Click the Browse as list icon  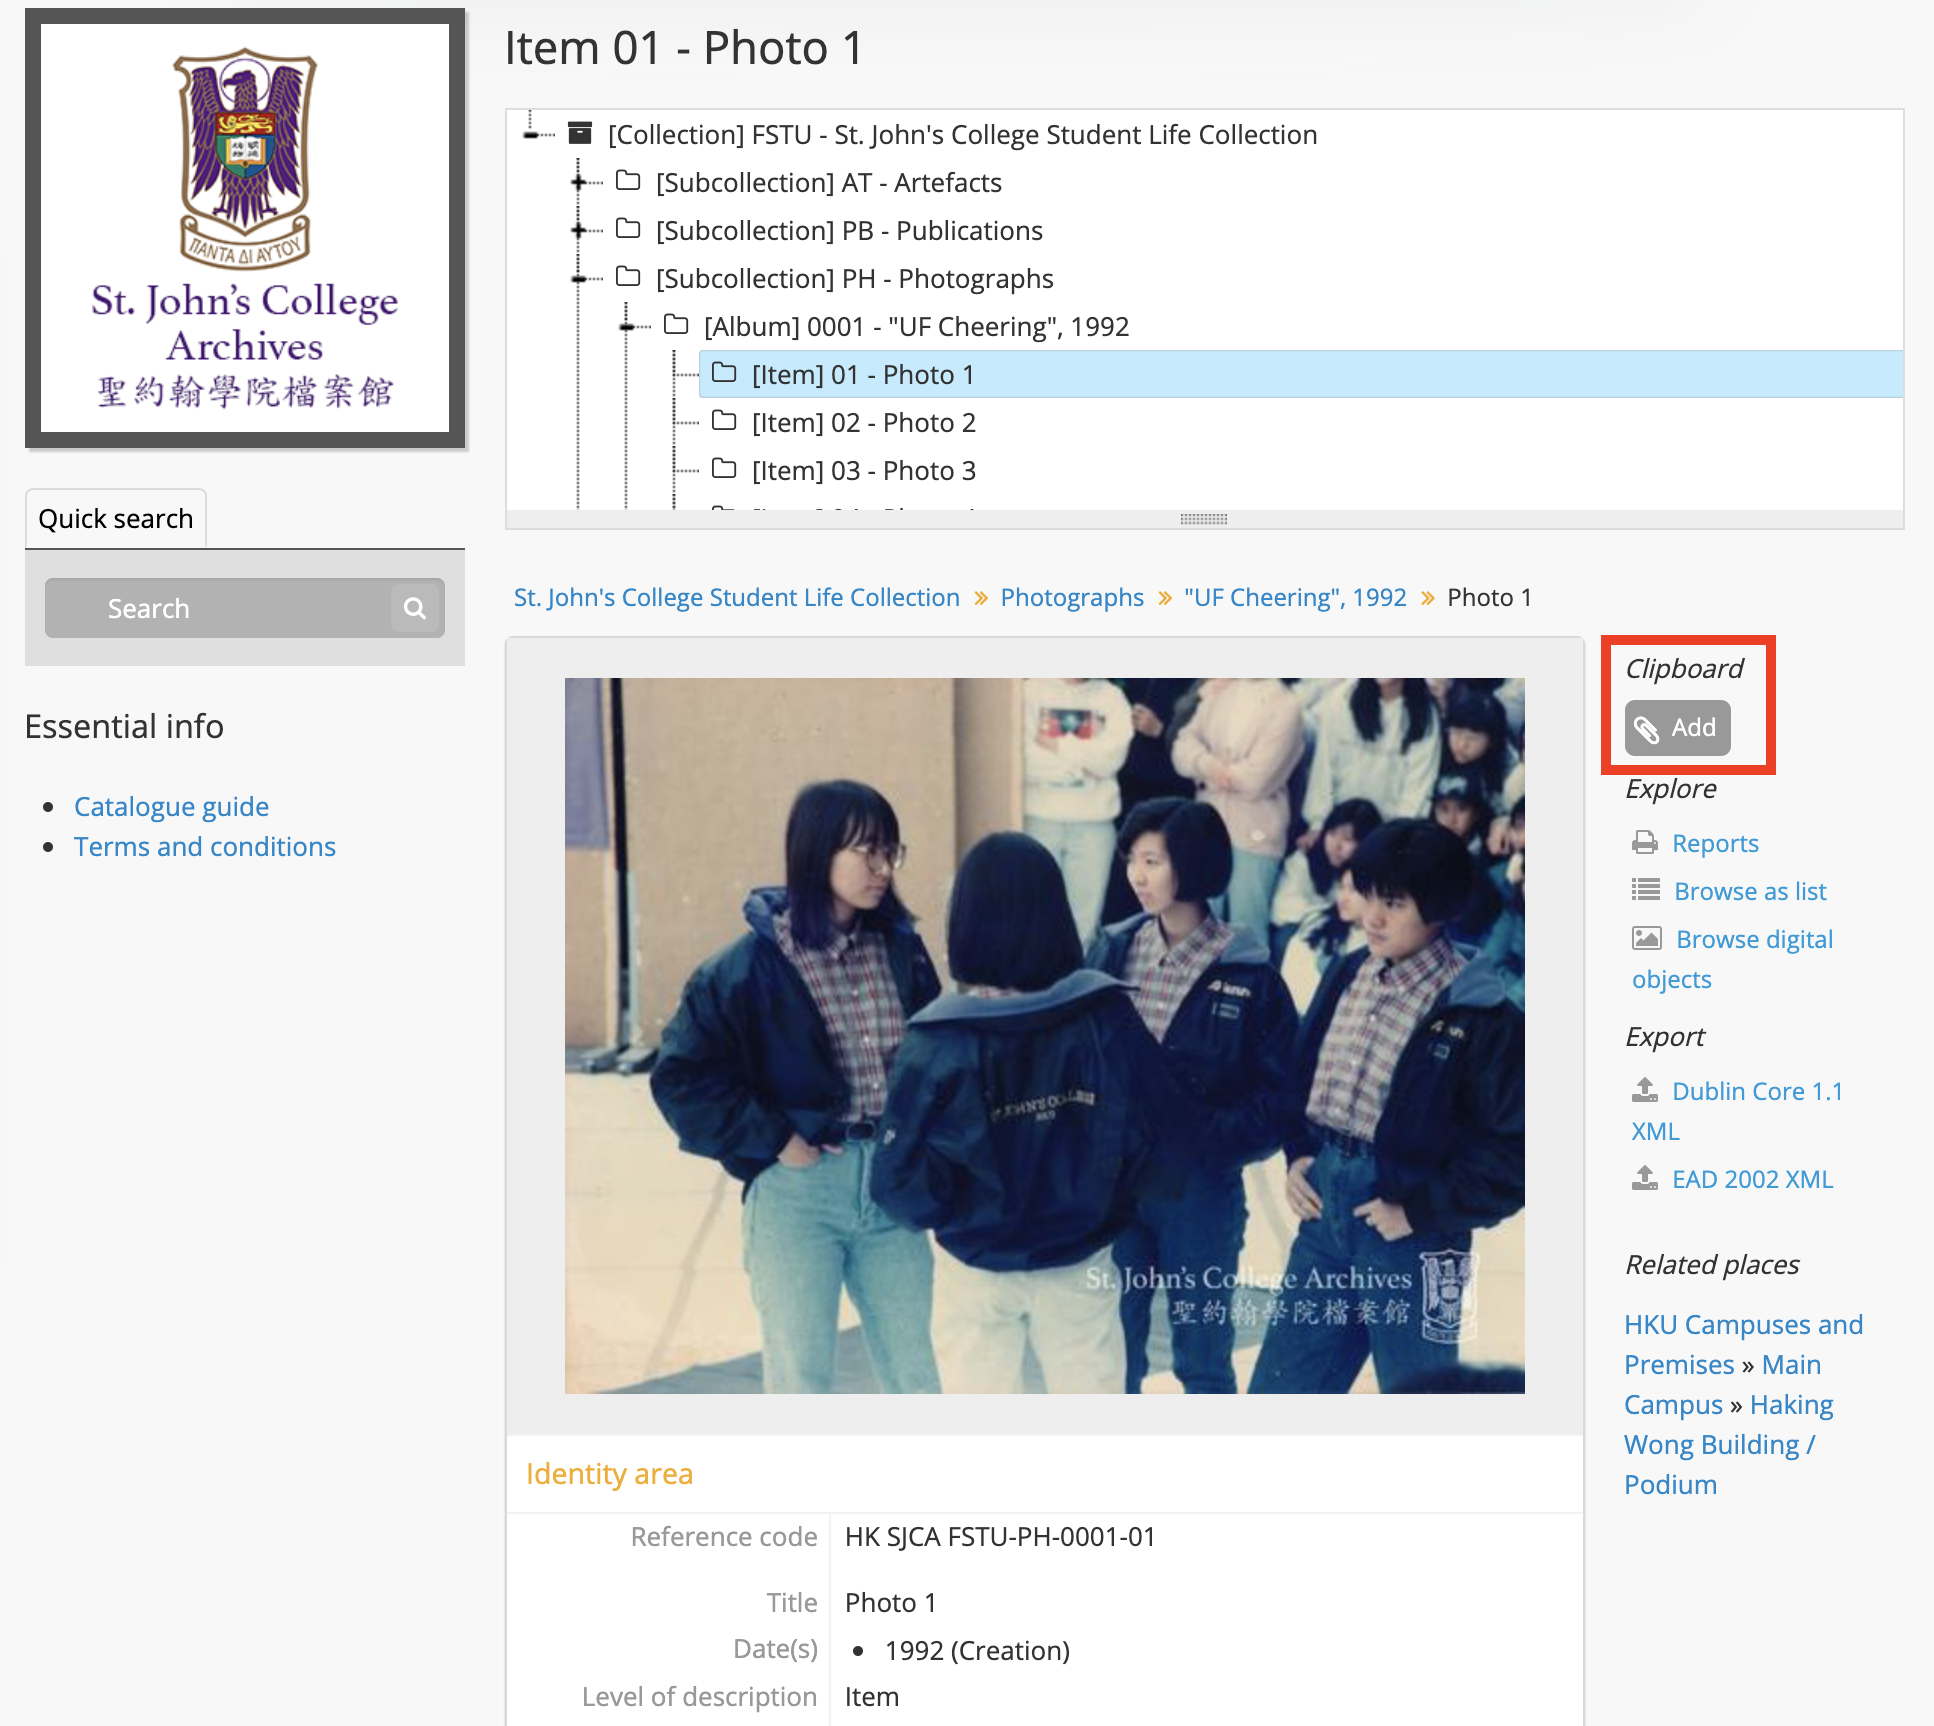[1643, 890]
